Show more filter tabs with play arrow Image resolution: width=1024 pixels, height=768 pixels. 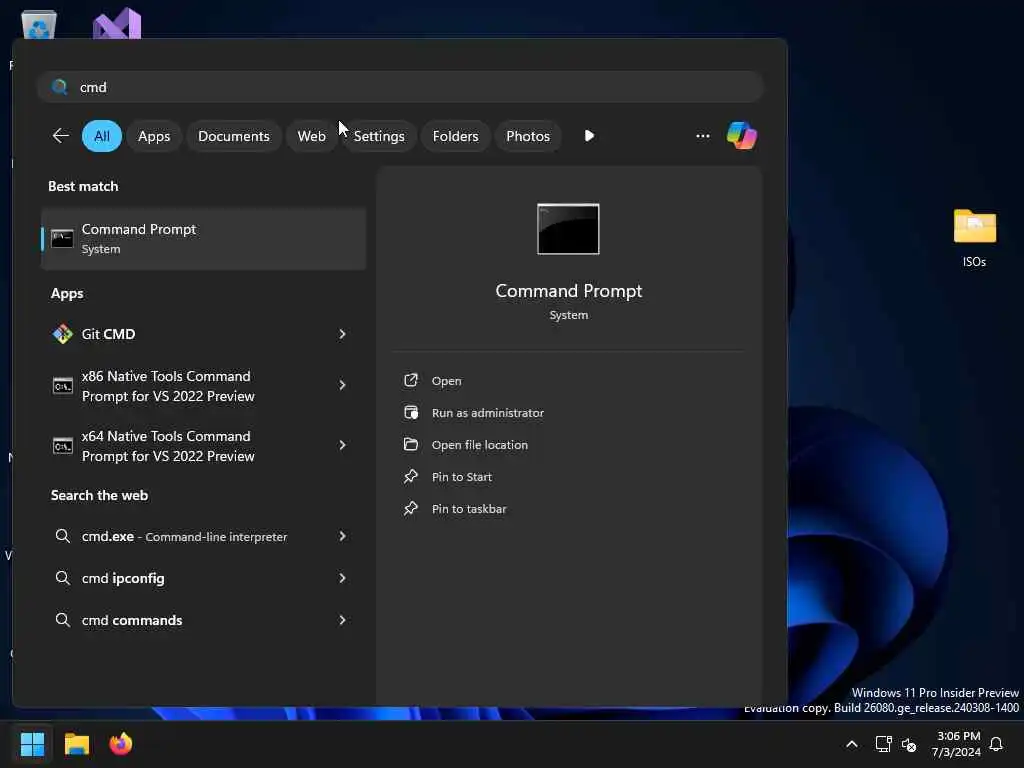pos(589,136)
